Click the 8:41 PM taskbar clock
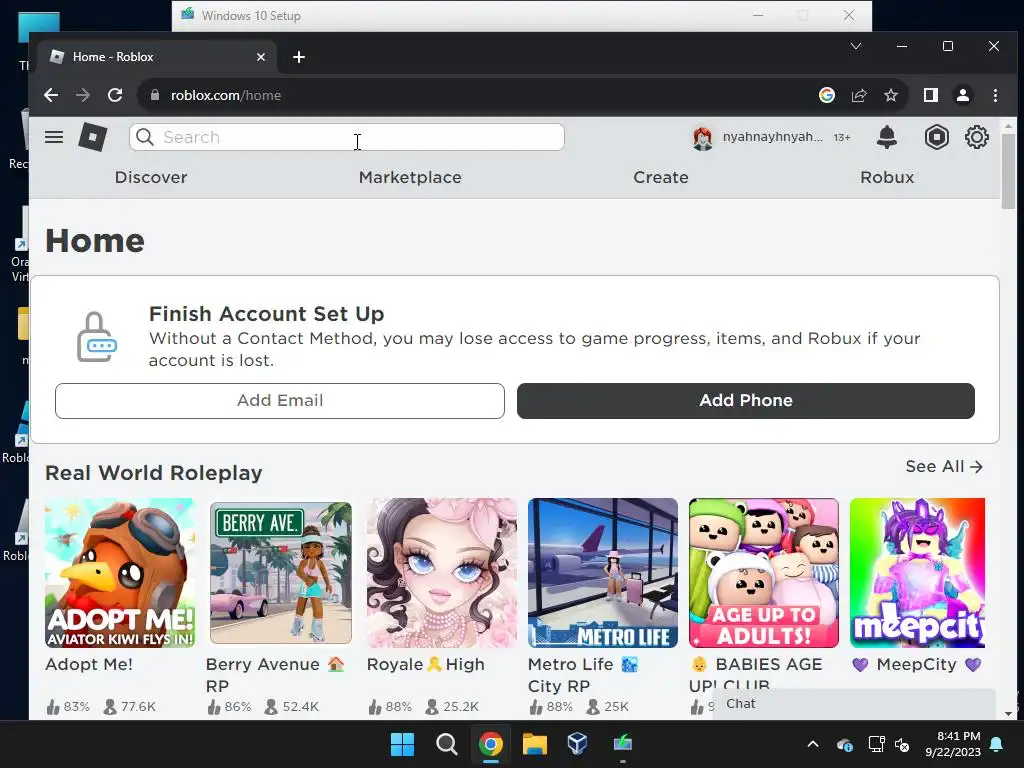 coord(953,744)
